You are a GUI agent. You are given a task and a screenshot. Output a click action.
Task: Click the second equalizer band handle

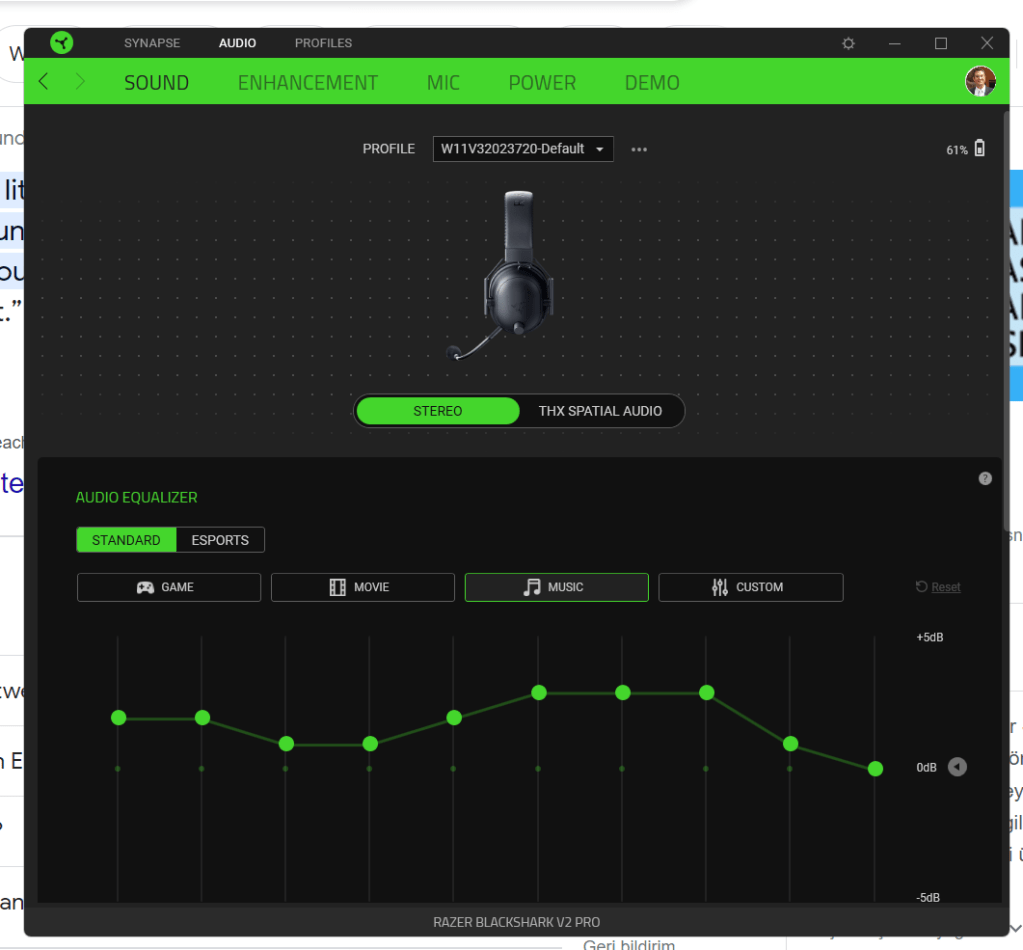202,718
